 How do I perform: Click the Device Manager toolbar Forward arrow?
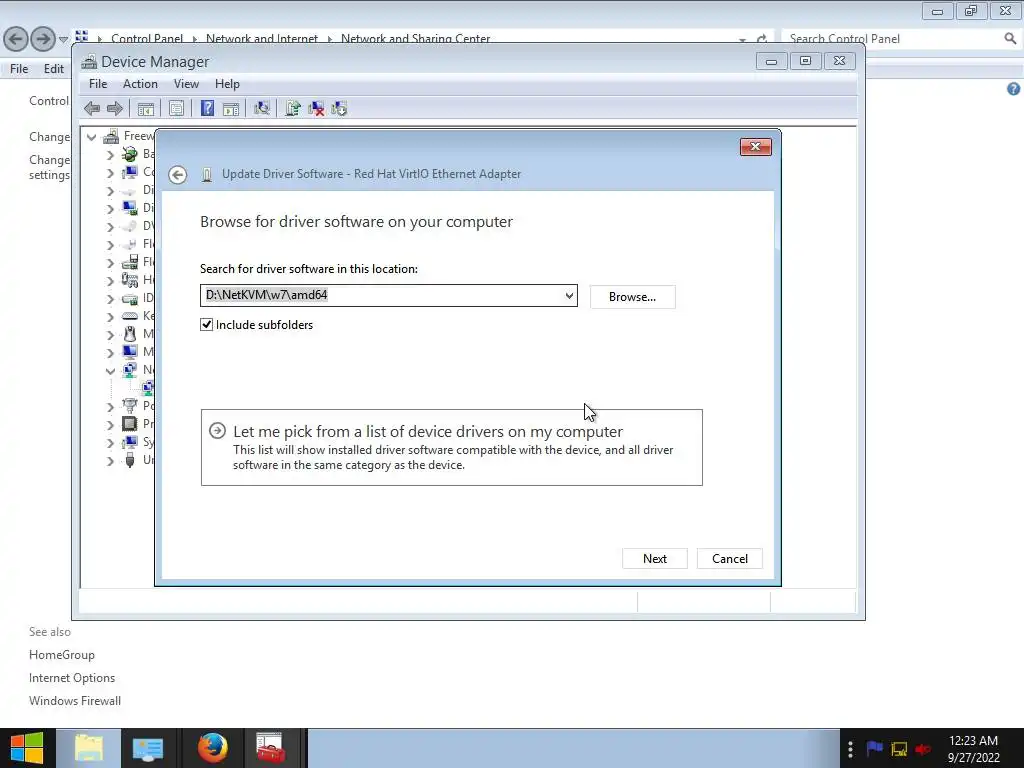(114, 108)
